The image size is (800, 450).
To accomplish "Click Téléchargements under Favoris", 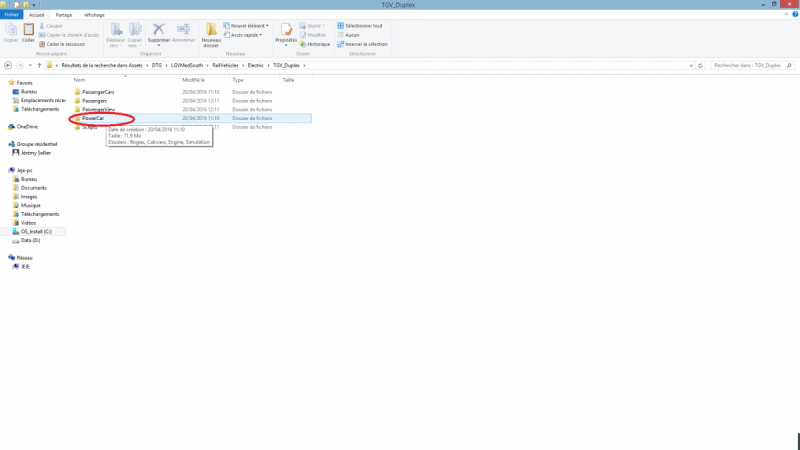I will pos(40,109).
